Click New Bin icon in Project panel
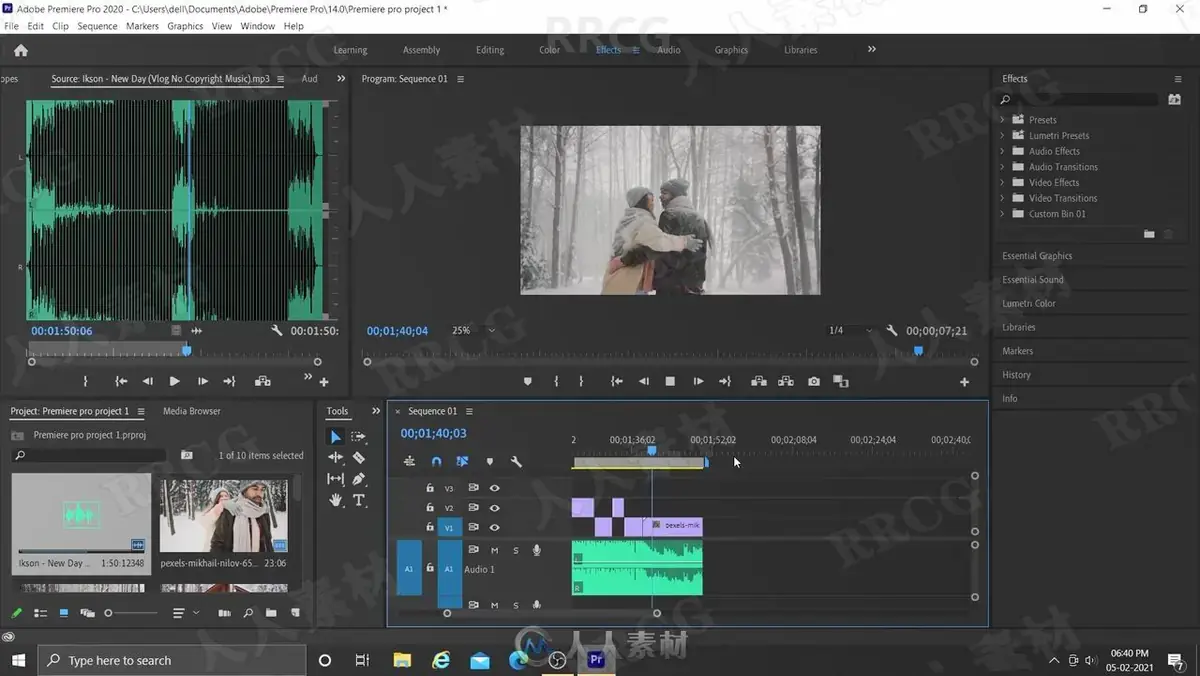The image size is (1200, 676). point(271,613)
